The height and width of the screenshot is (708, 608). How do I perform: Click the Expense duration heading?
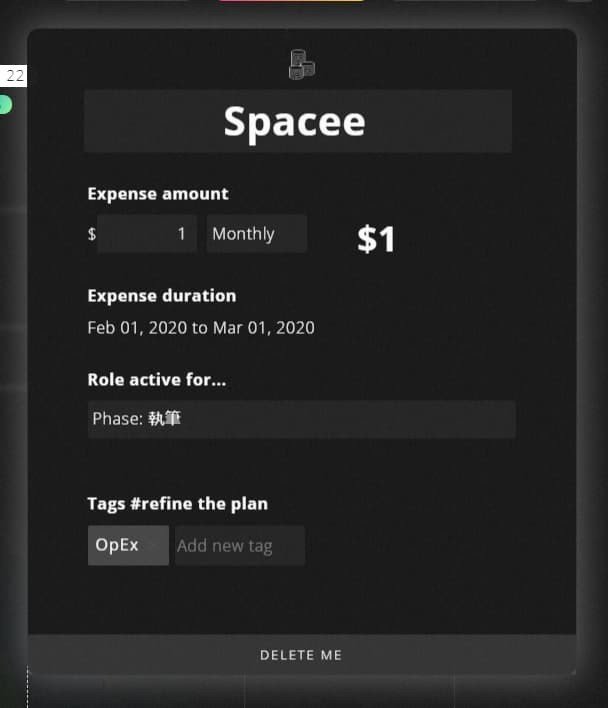pos(162,296)
